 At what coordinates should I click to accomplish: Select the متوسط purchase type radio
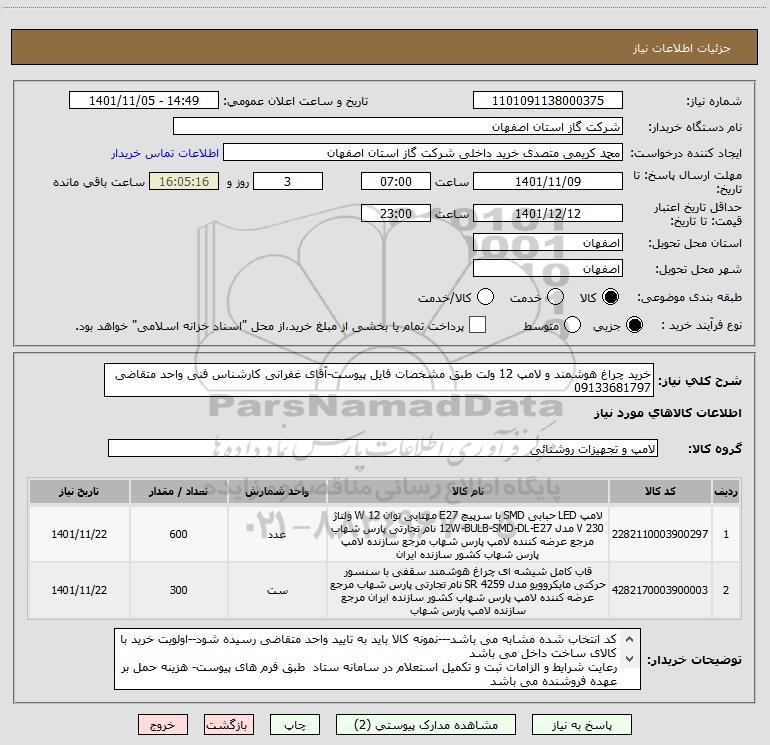(x=573, y=325)
